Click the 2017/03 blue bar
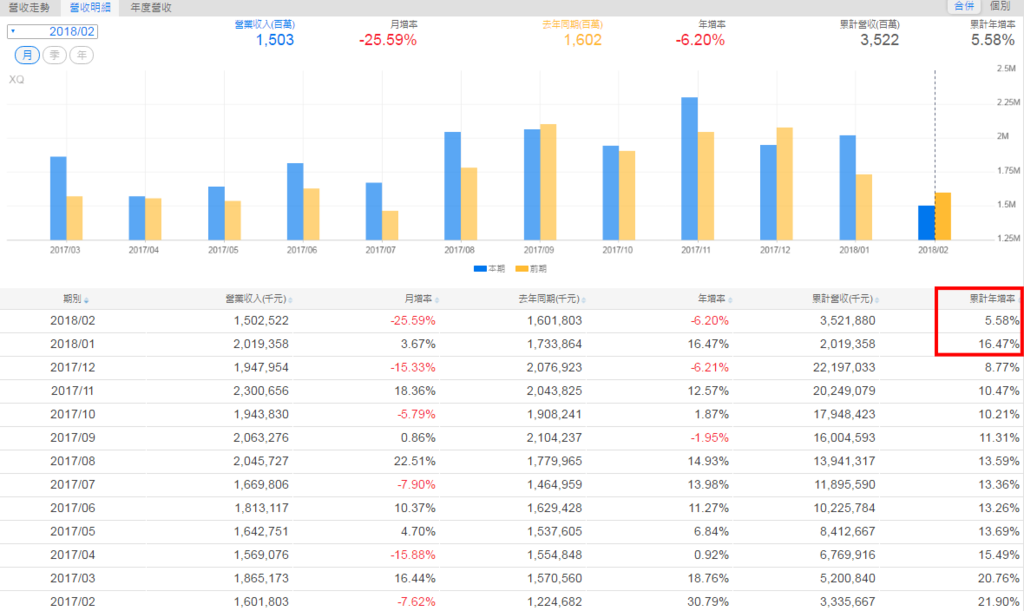This screenshot has width=1024, height=611. (x=58, y=198)
